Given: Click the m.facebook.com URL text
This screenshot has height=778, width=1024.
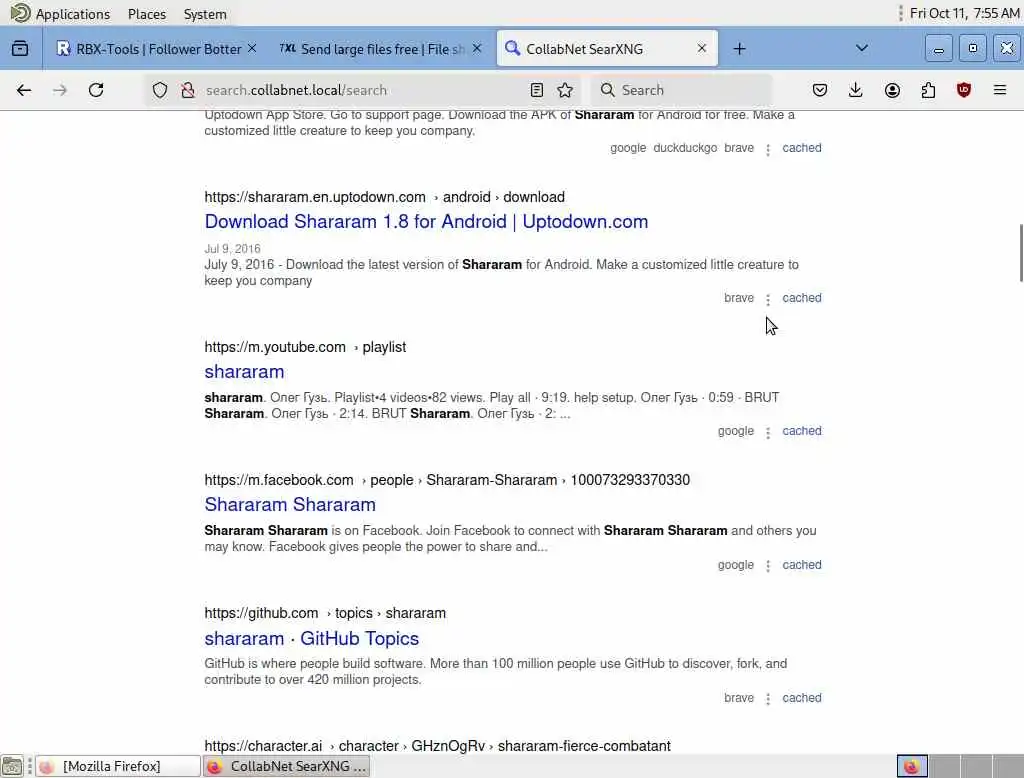Looking at the screenshot, I should (x=279, y=480).
